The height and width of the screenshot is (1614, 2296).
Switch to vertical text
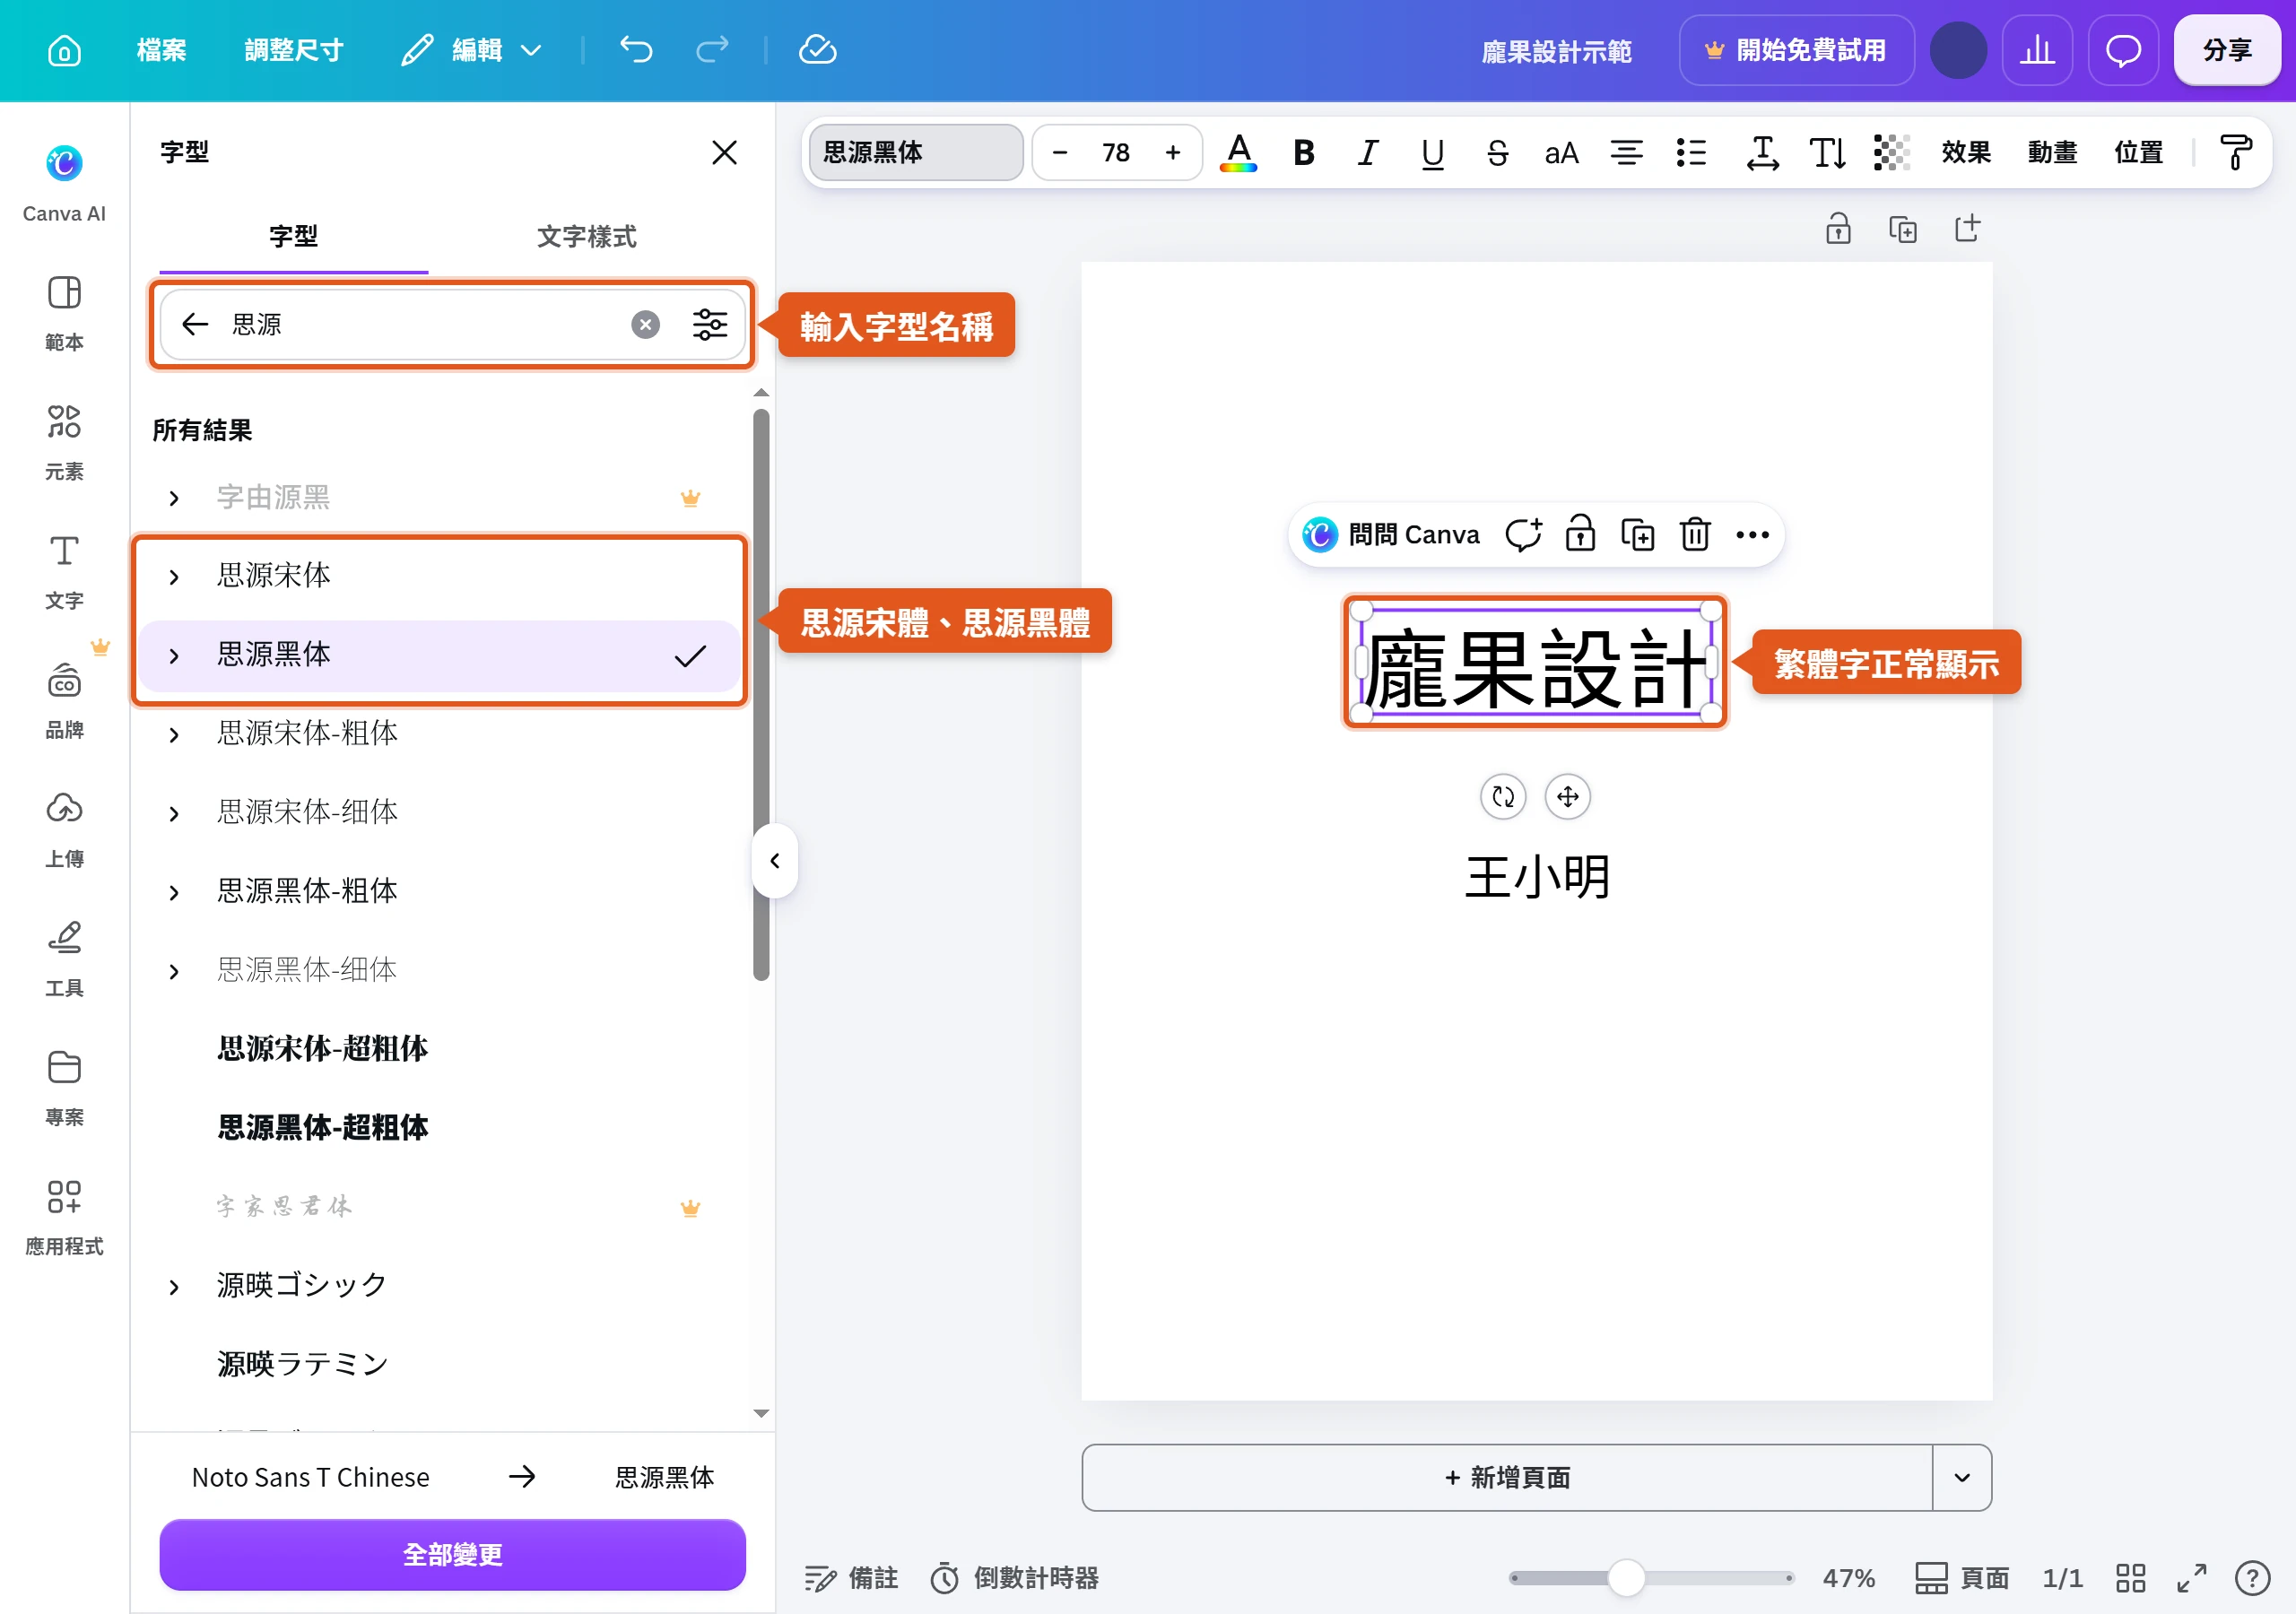coord(1827,152)
